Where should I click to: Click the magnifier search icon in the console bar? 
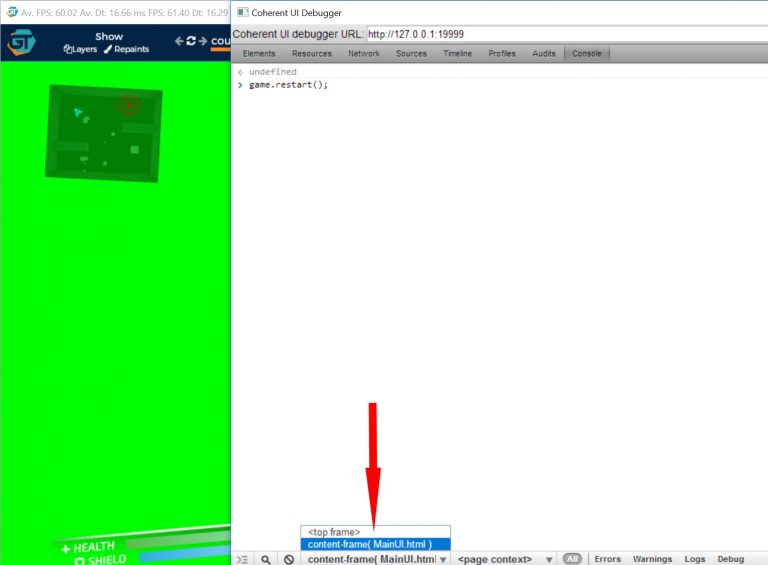coord(266,559)
